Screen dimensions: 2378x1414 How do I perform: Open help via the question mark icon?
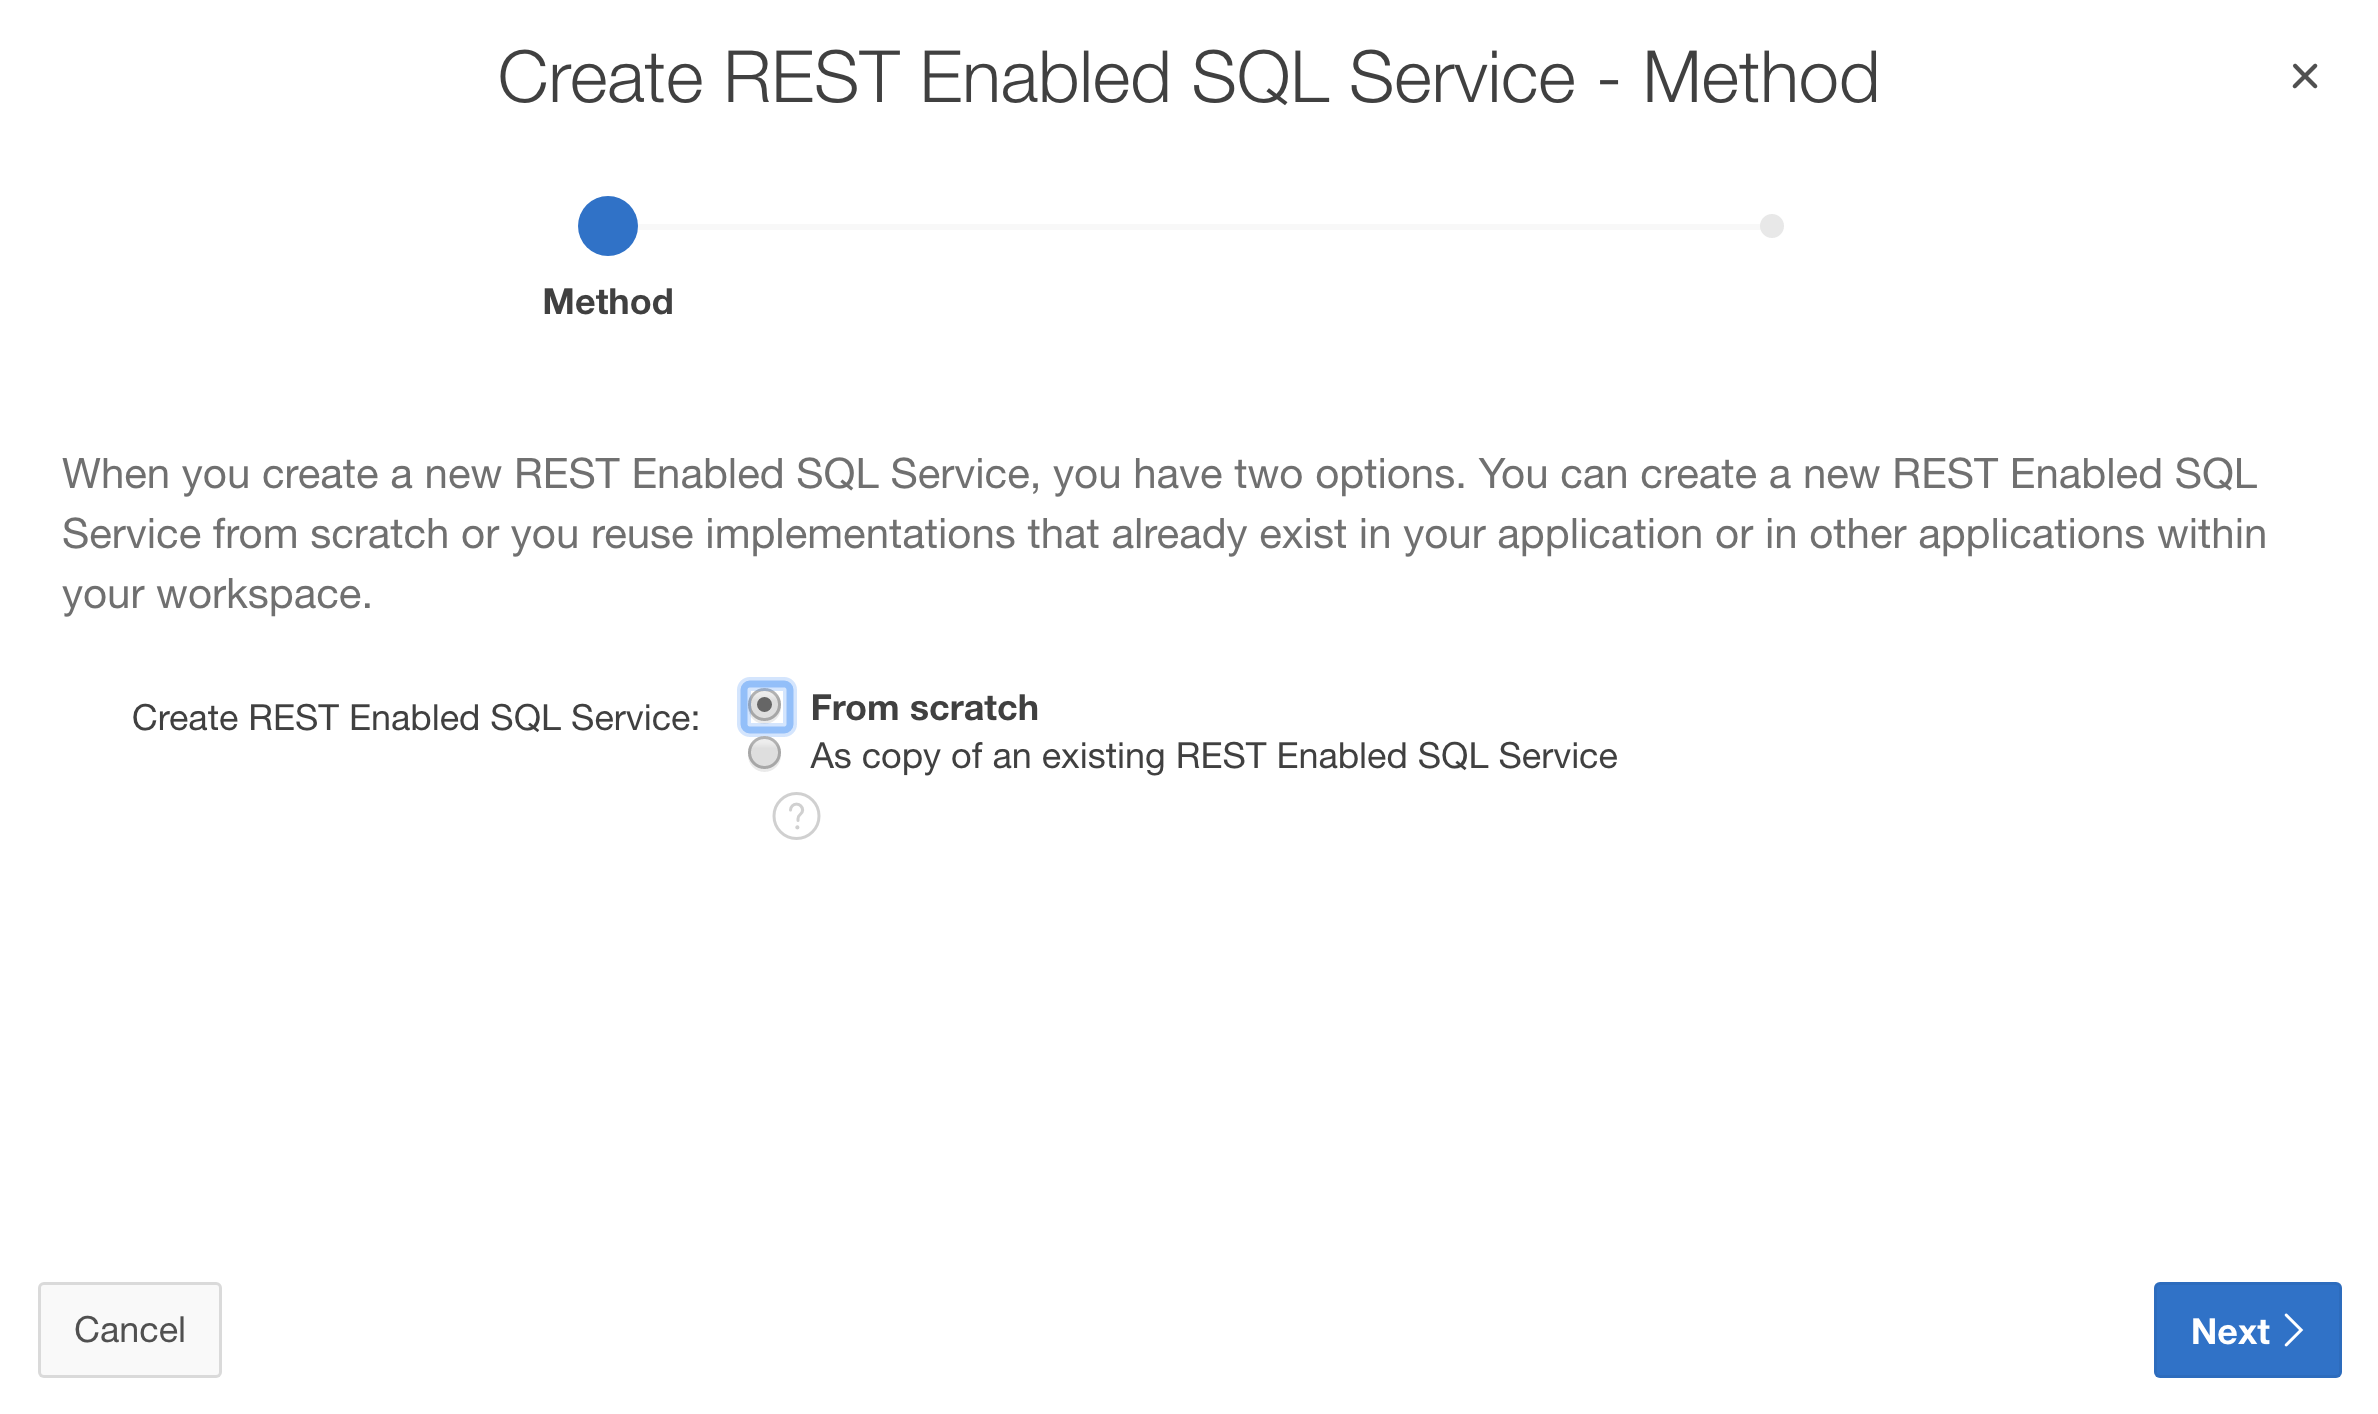tap(796, 816)
